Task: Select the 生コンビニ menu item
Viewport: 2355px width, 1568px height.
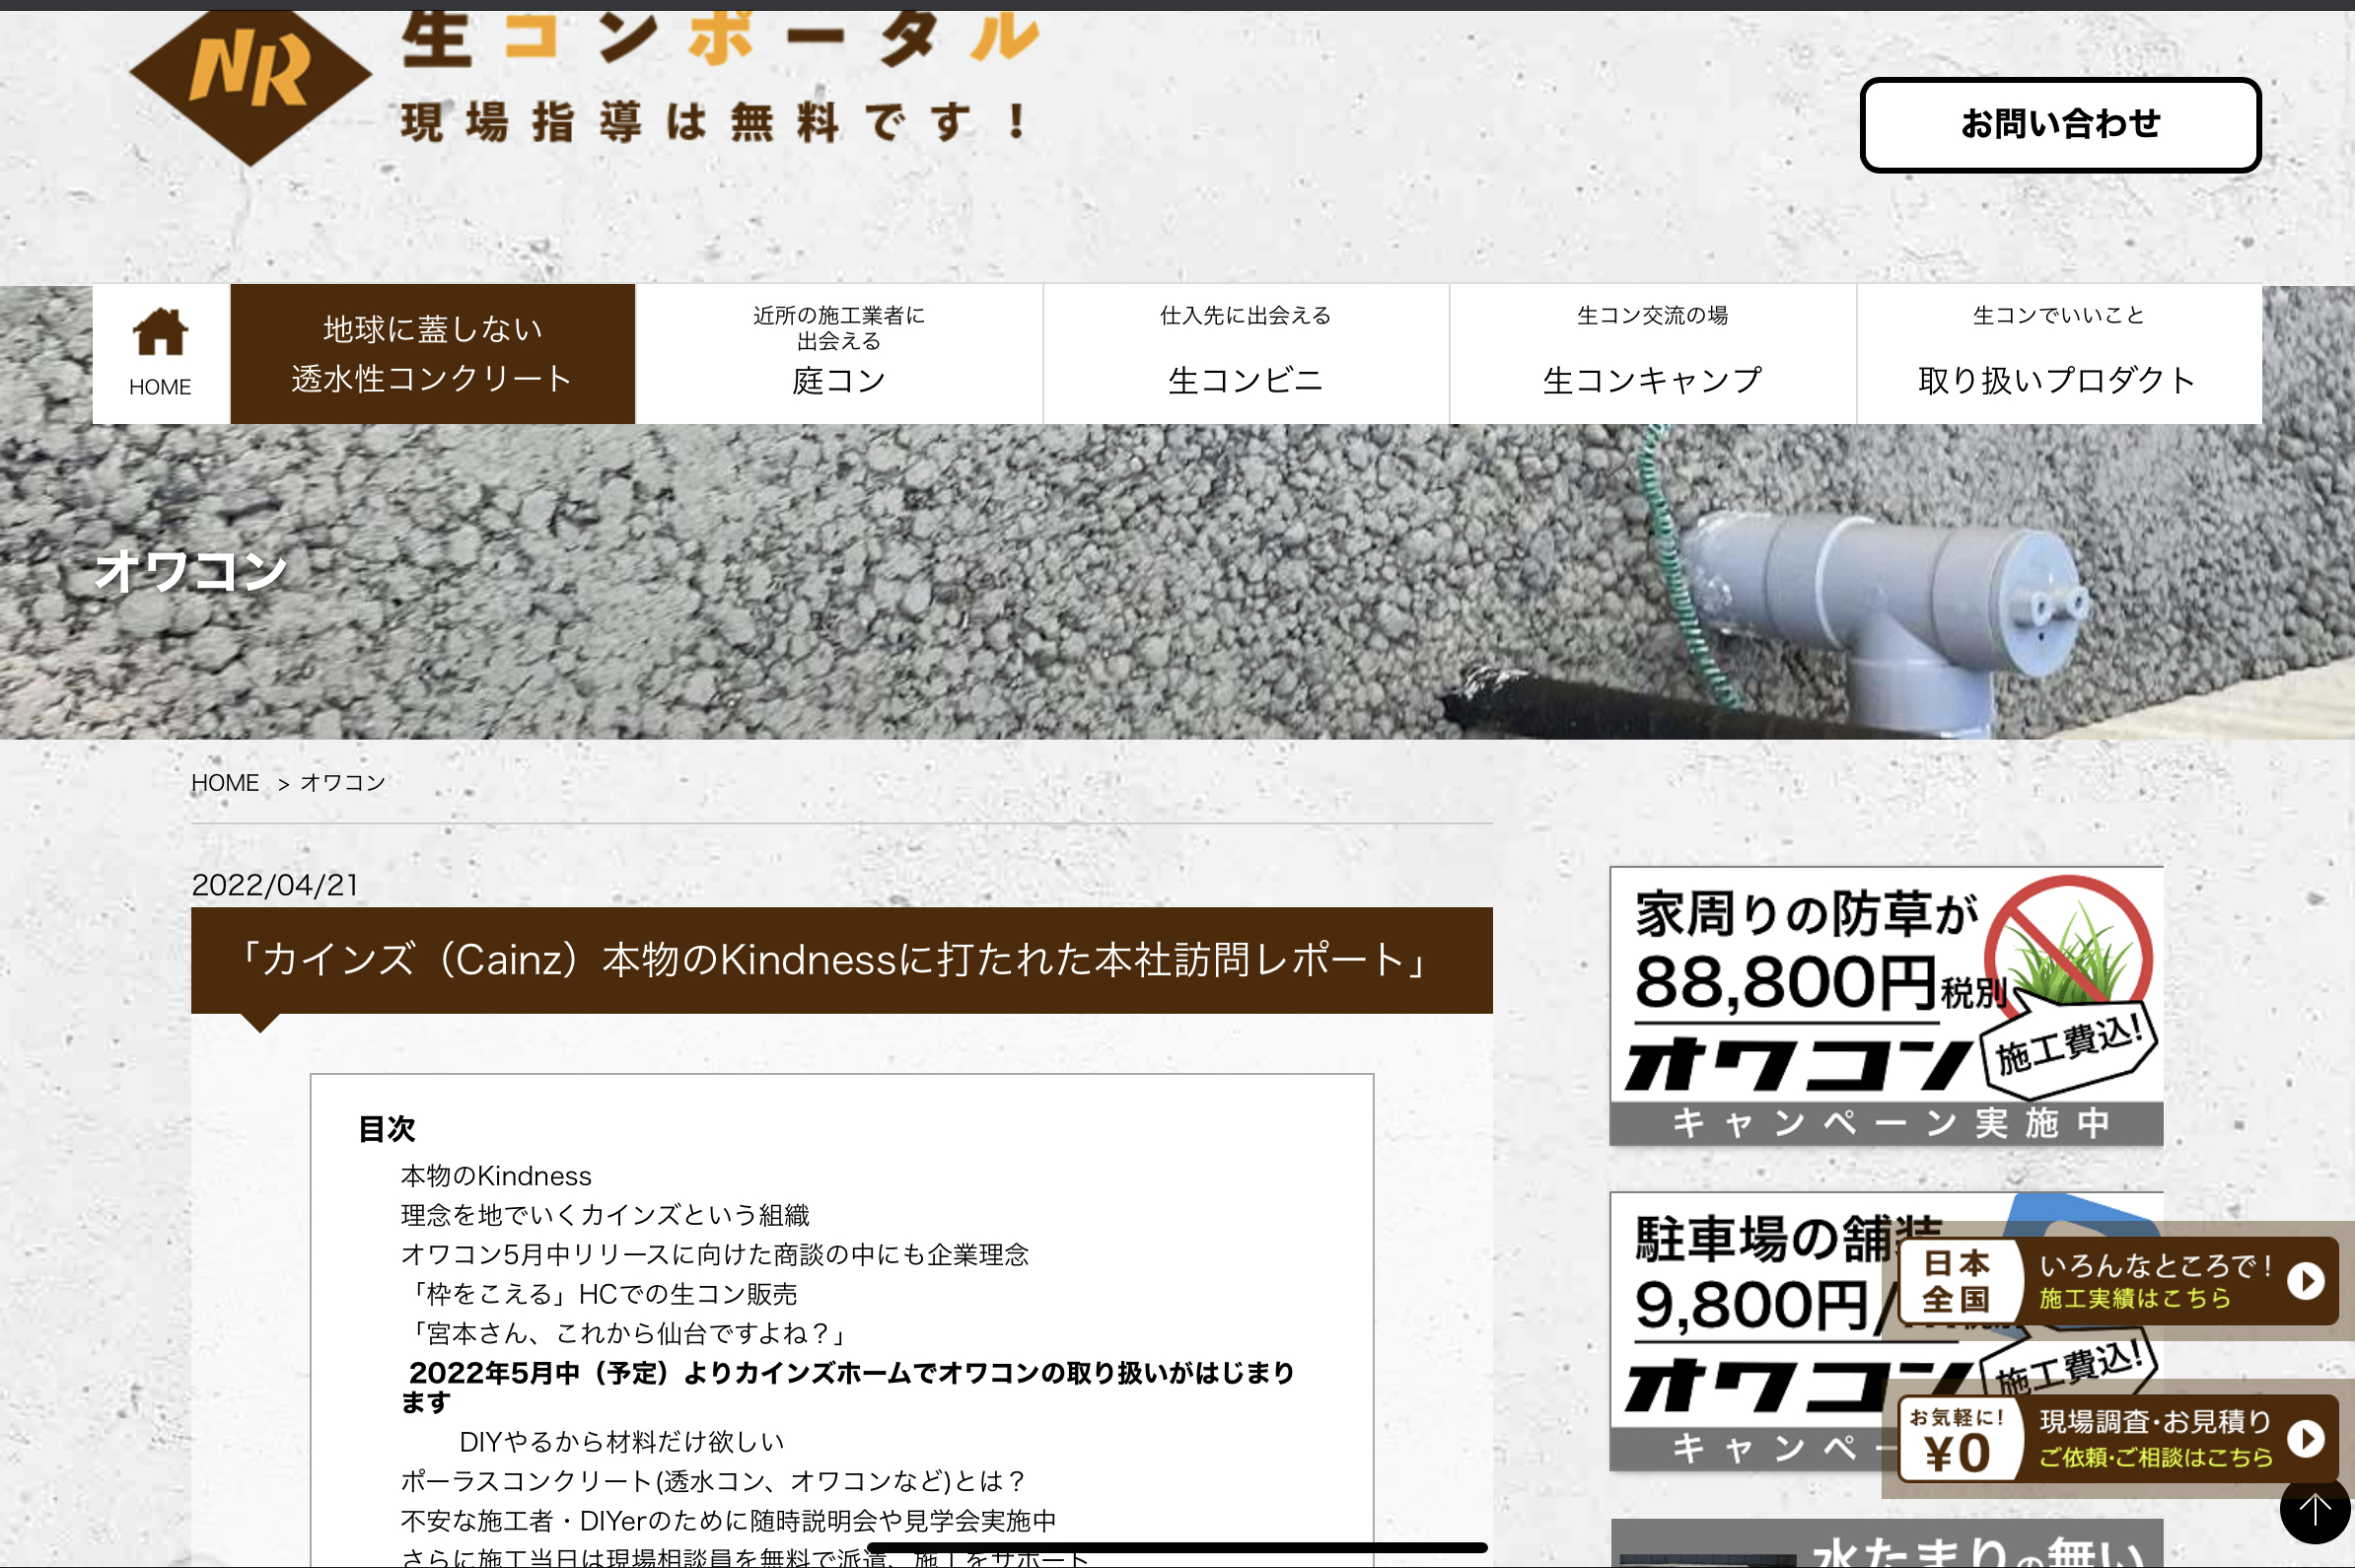Action: coord(1246,354)
